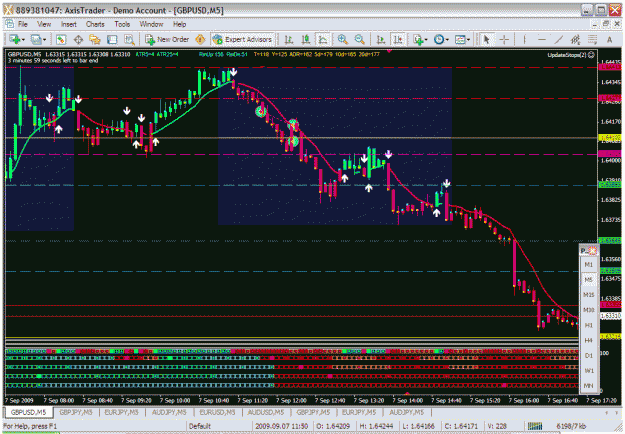Close the floating period panel
625x434 pixels.
click(x=593, y=251)
